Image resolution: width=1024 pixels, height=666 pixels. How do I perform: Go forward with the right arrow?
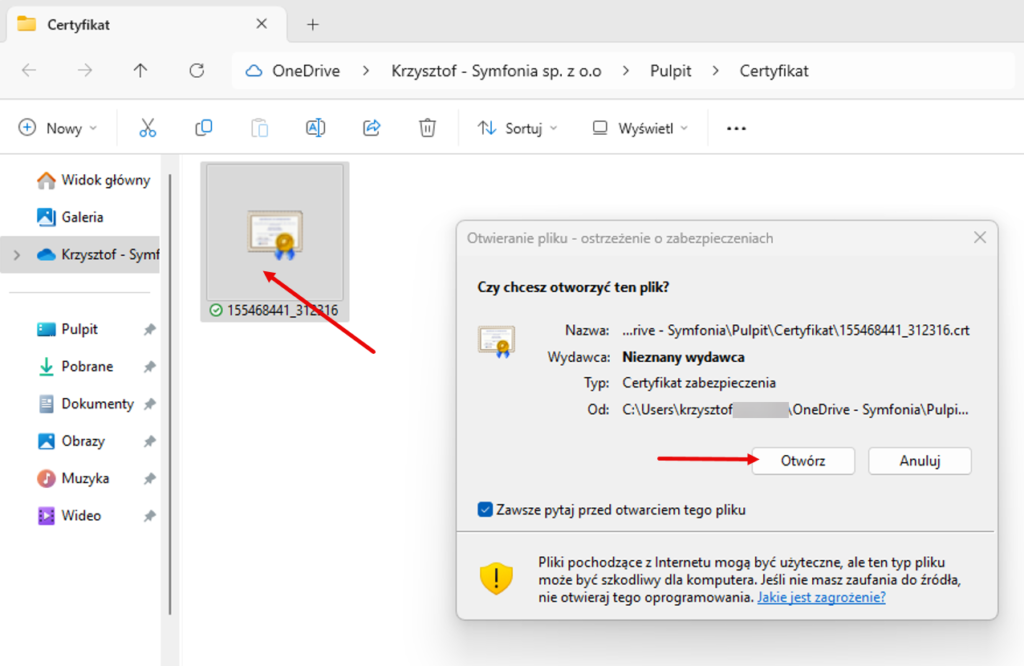85,71
